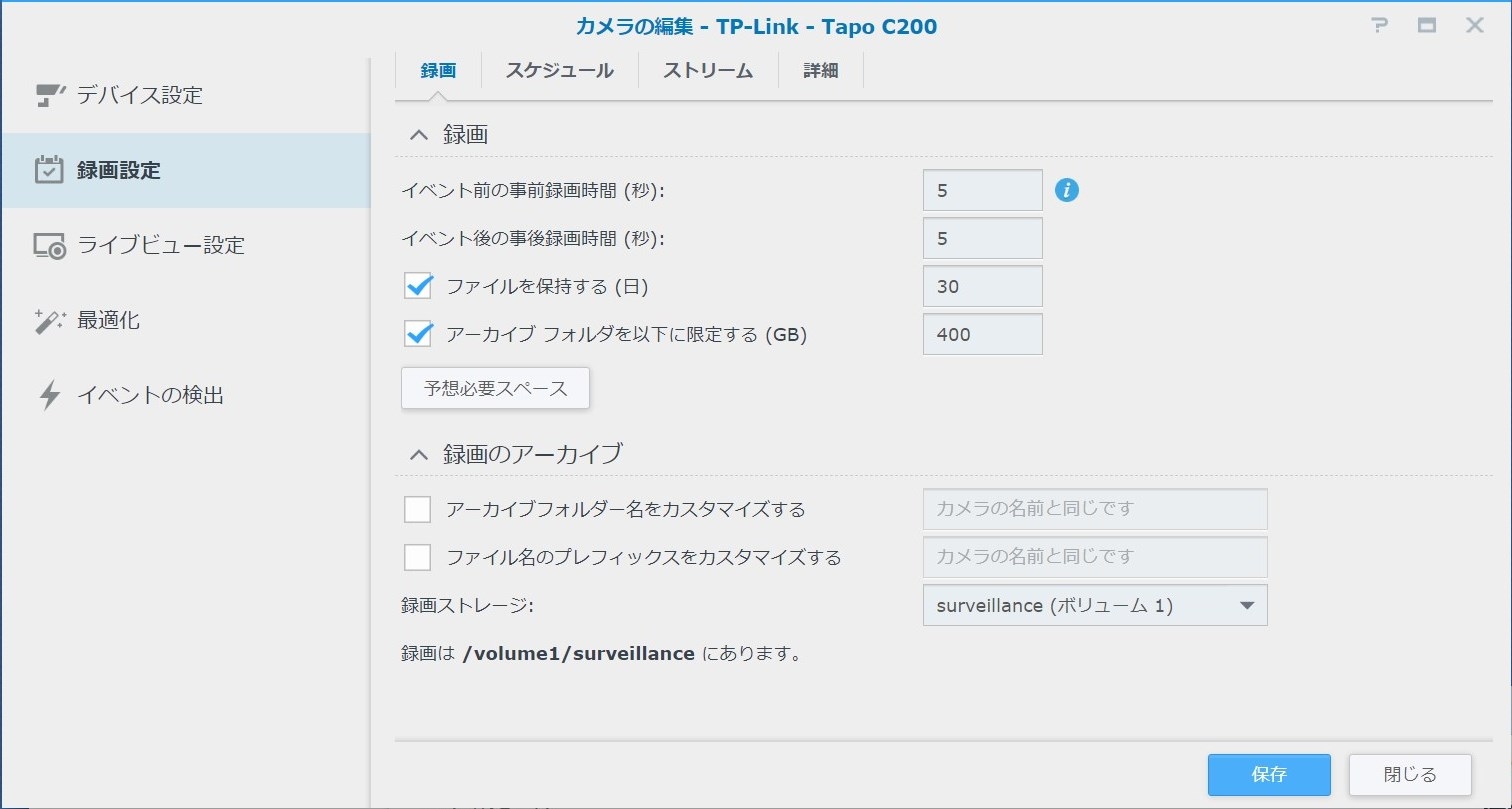Open the 録画ストレージ dropdown
The width and height of the screenshot is (1512, 809).
click(x=1094, y=606)
